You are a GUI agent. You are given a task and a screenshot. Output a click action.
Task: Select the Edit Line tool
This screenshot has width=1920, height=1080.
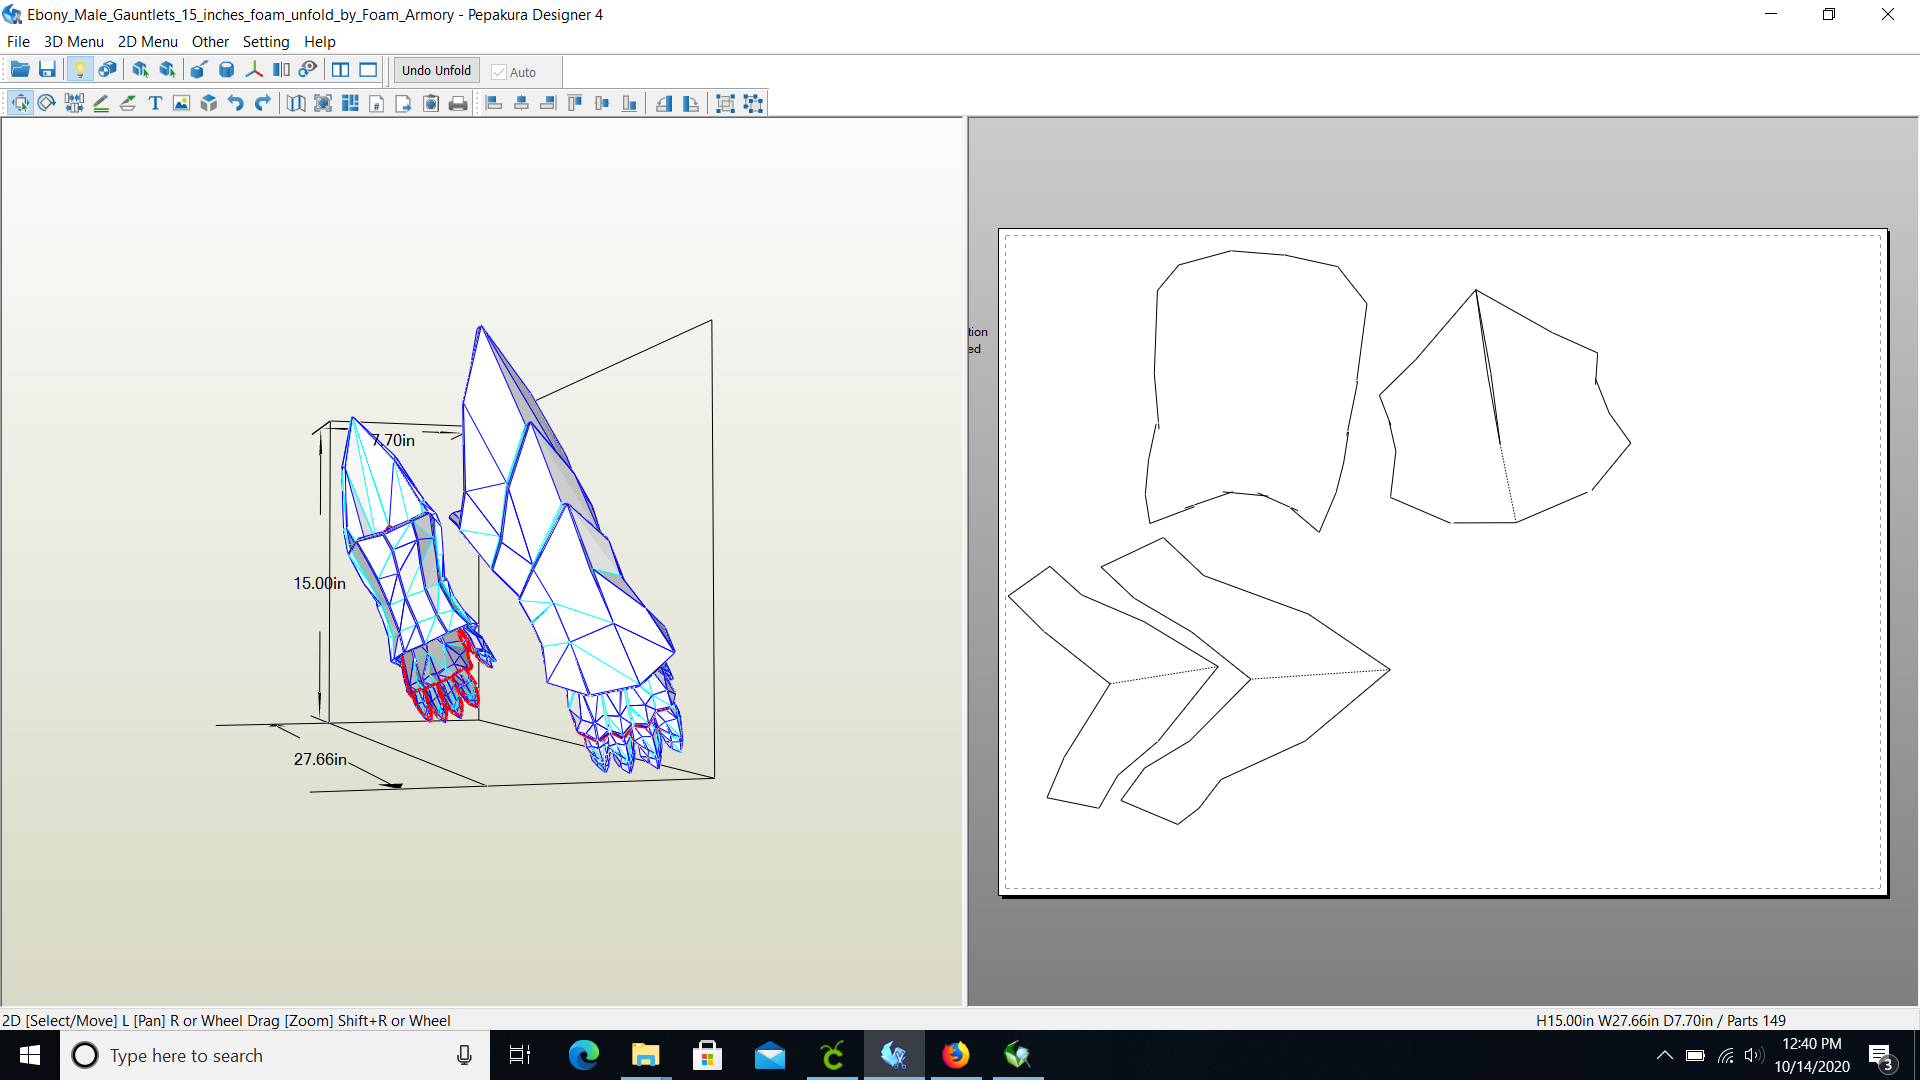[100, 102]
